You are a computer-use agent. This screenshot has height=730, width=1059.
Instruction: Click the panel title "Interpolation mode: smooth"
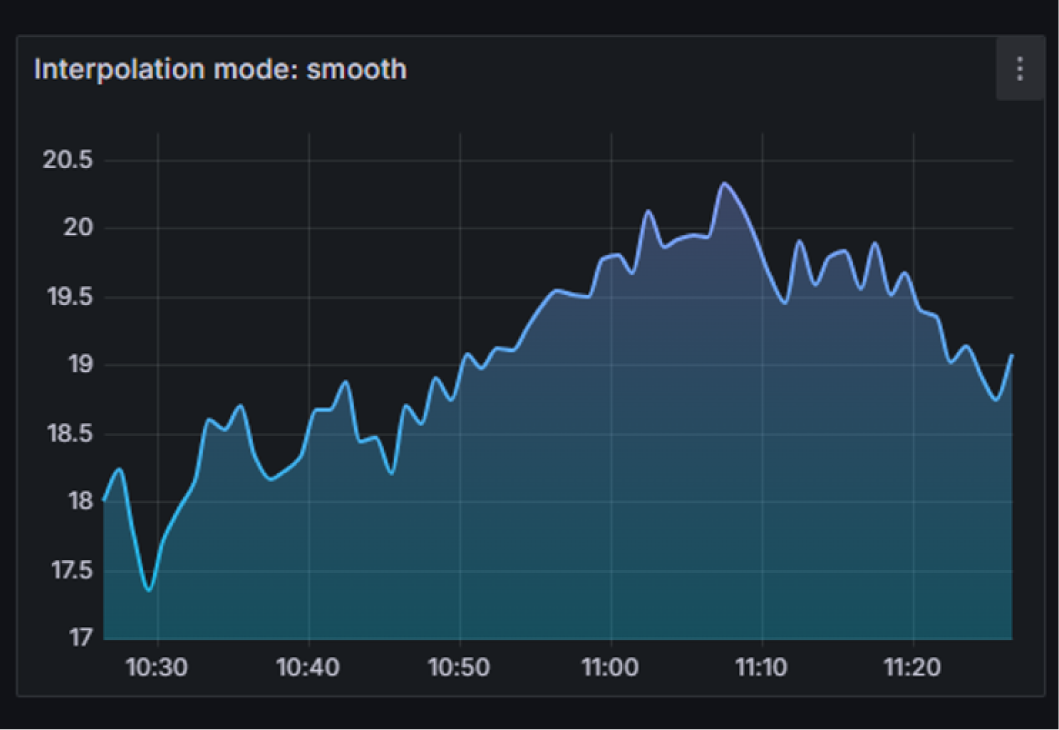point(220,69)
